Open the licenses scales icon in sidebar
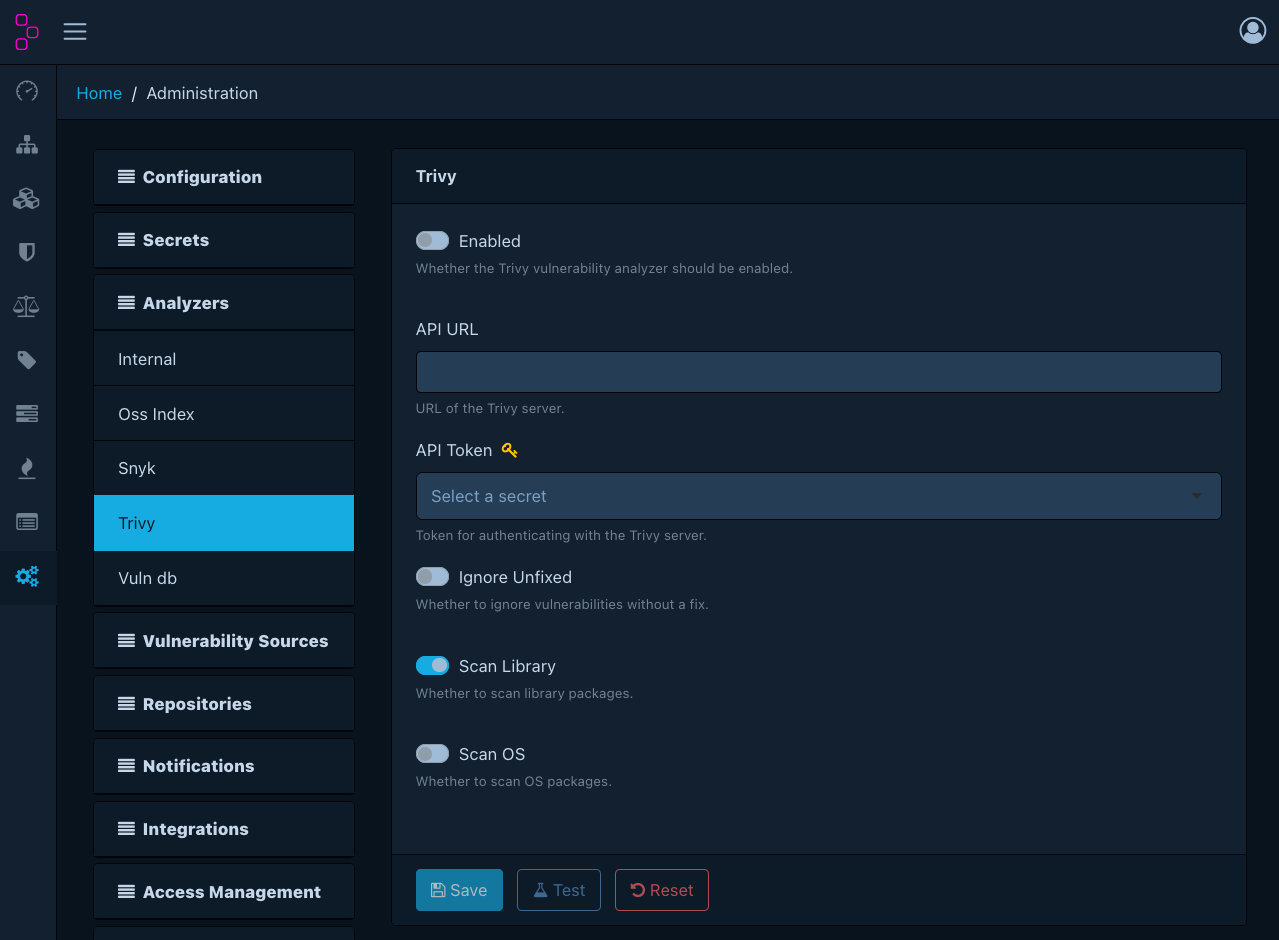The width and height of the screenshot is (1279, 940). (27, 306)
